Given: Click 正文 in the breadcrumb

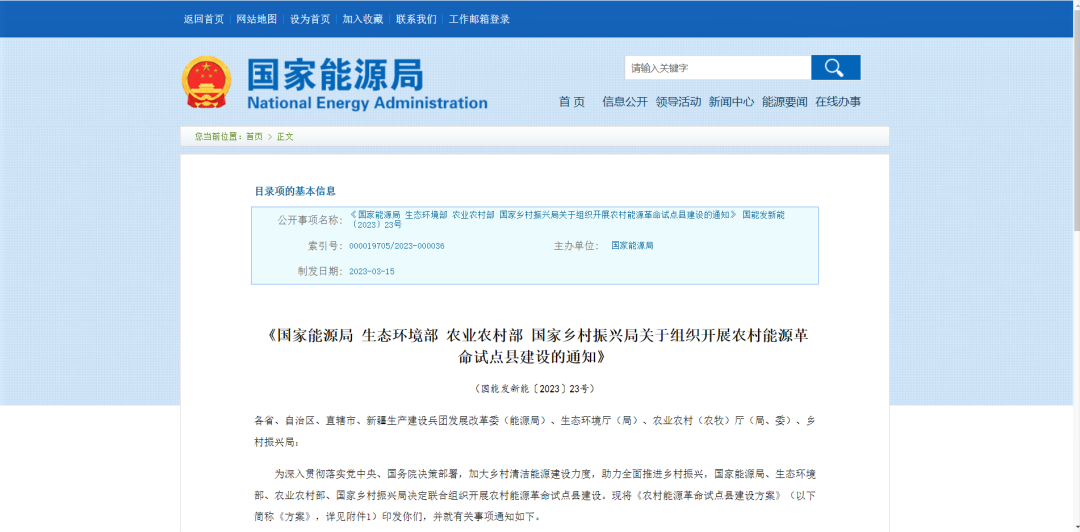Looking at the screenshot, I should pos(285,136).
